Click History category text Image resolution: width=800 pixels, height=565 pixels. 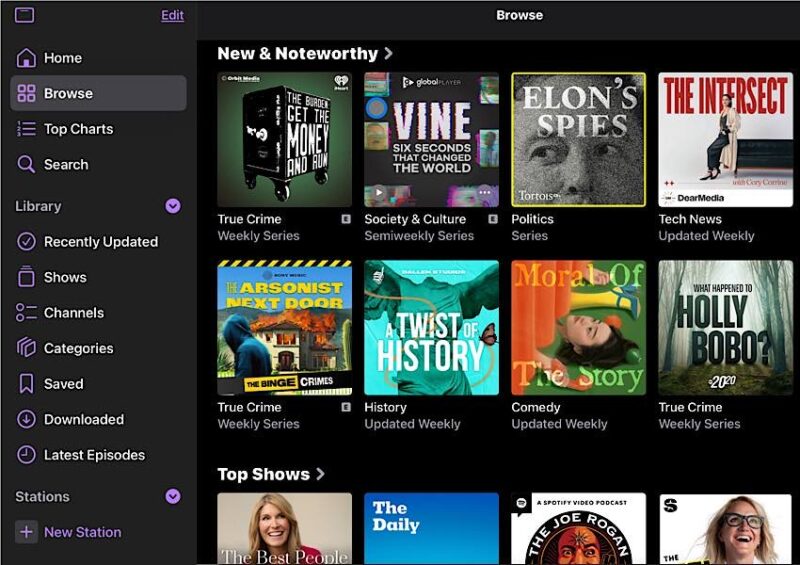click(385, 407)
